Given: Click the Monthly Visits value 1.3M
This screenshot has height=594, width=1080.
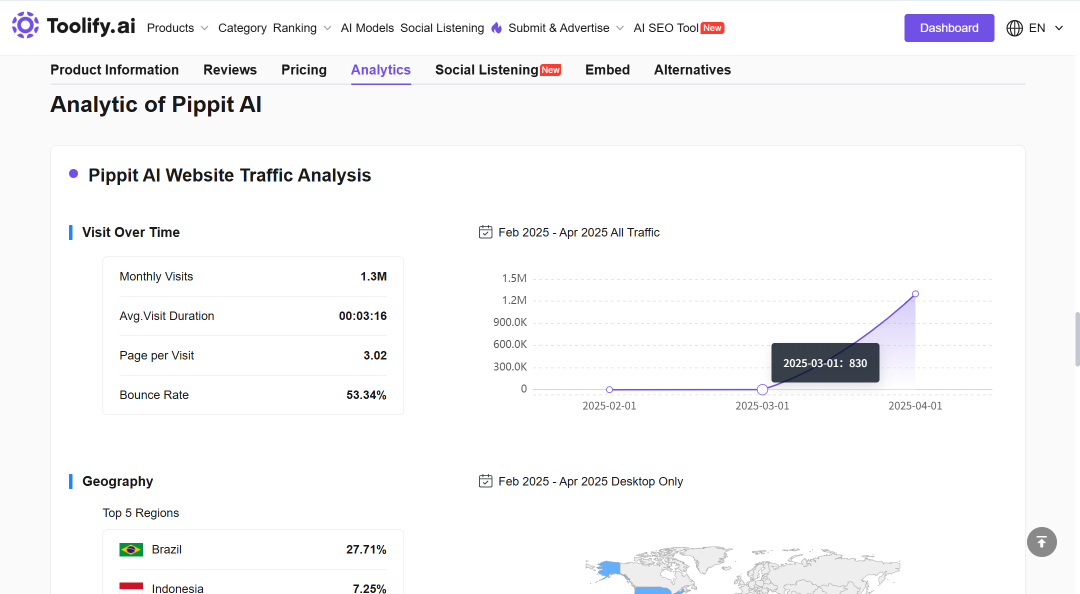Looking at the screenshot, I should [373, 276].
